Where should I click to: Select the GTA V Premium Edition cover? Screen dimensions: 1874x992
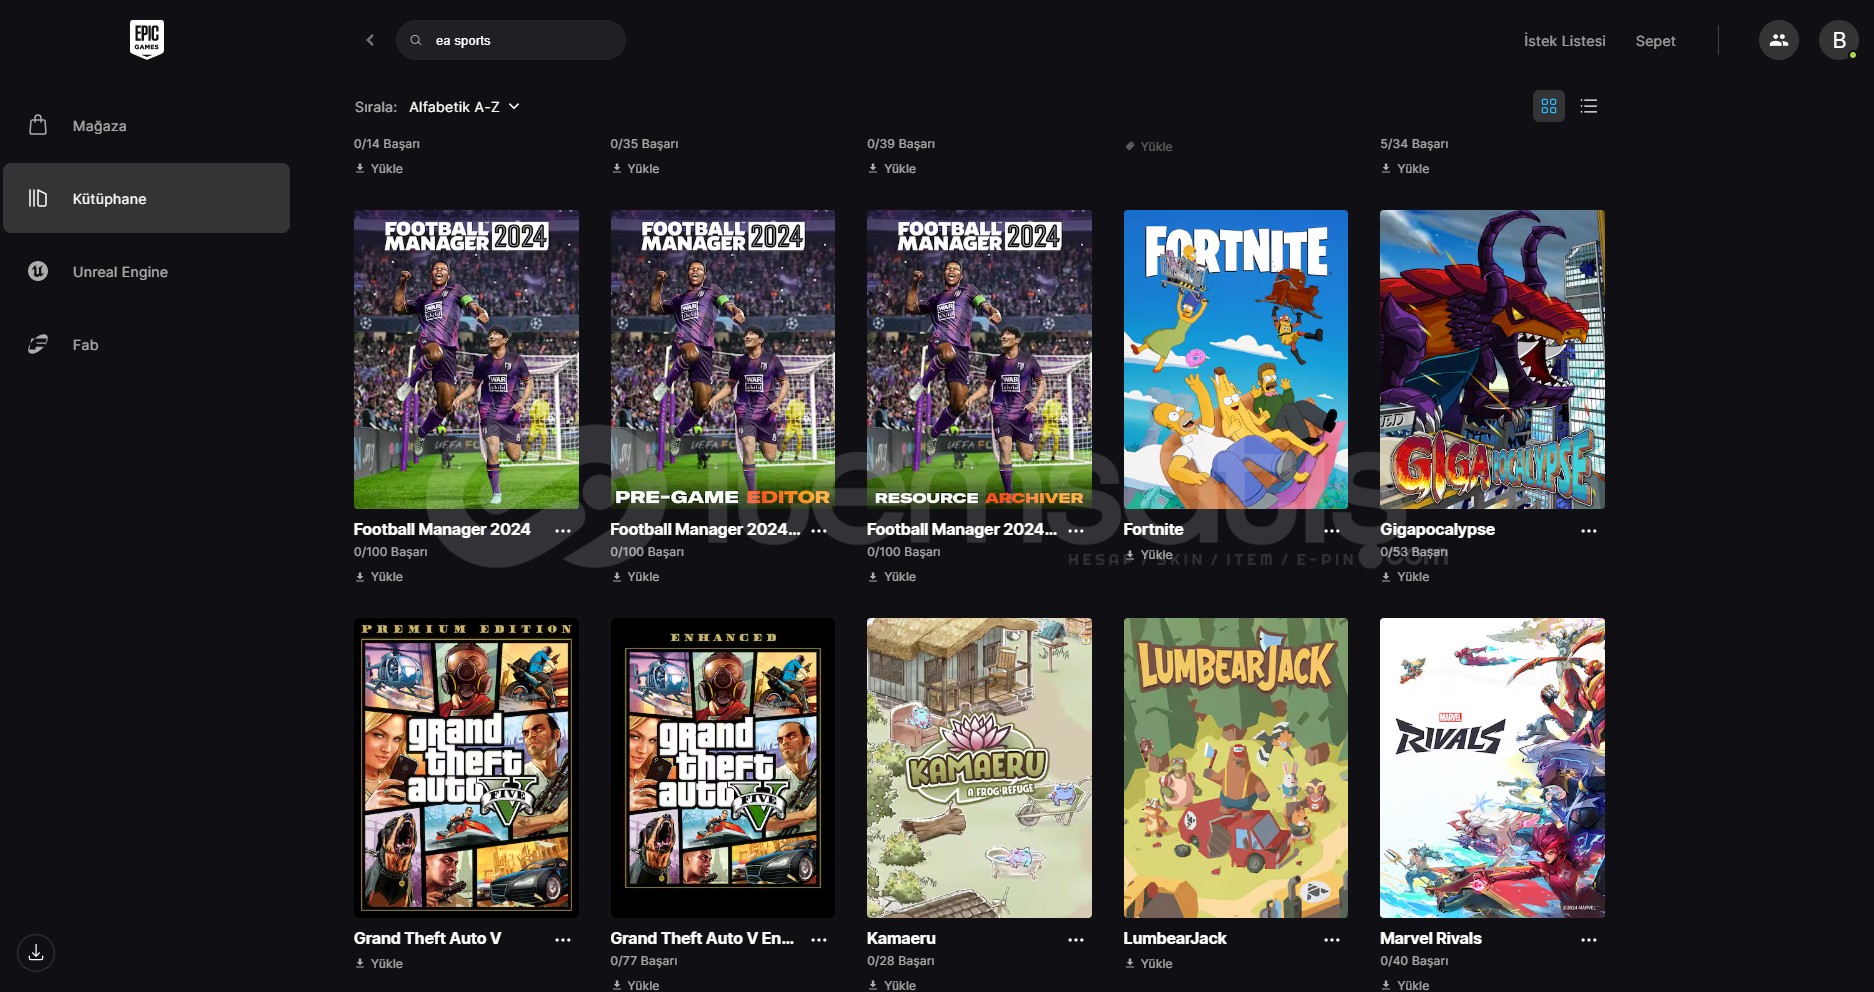[466, 768]
